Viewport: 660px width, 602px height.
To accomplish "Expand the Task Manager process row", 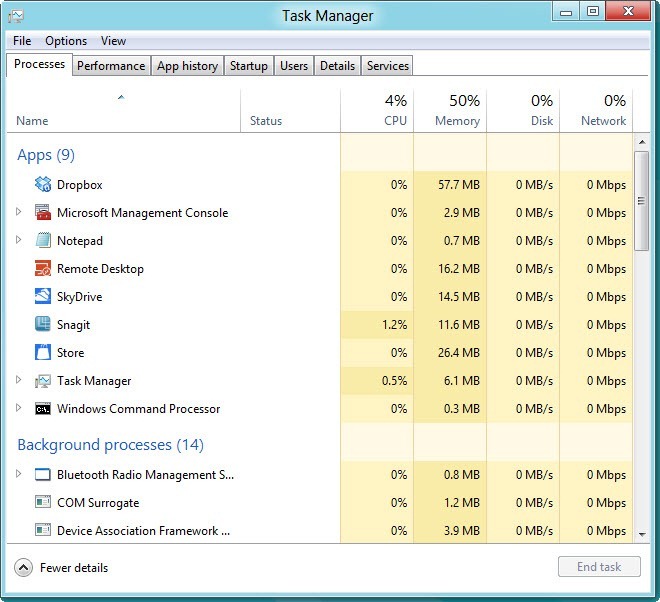I will coord(19,380).
